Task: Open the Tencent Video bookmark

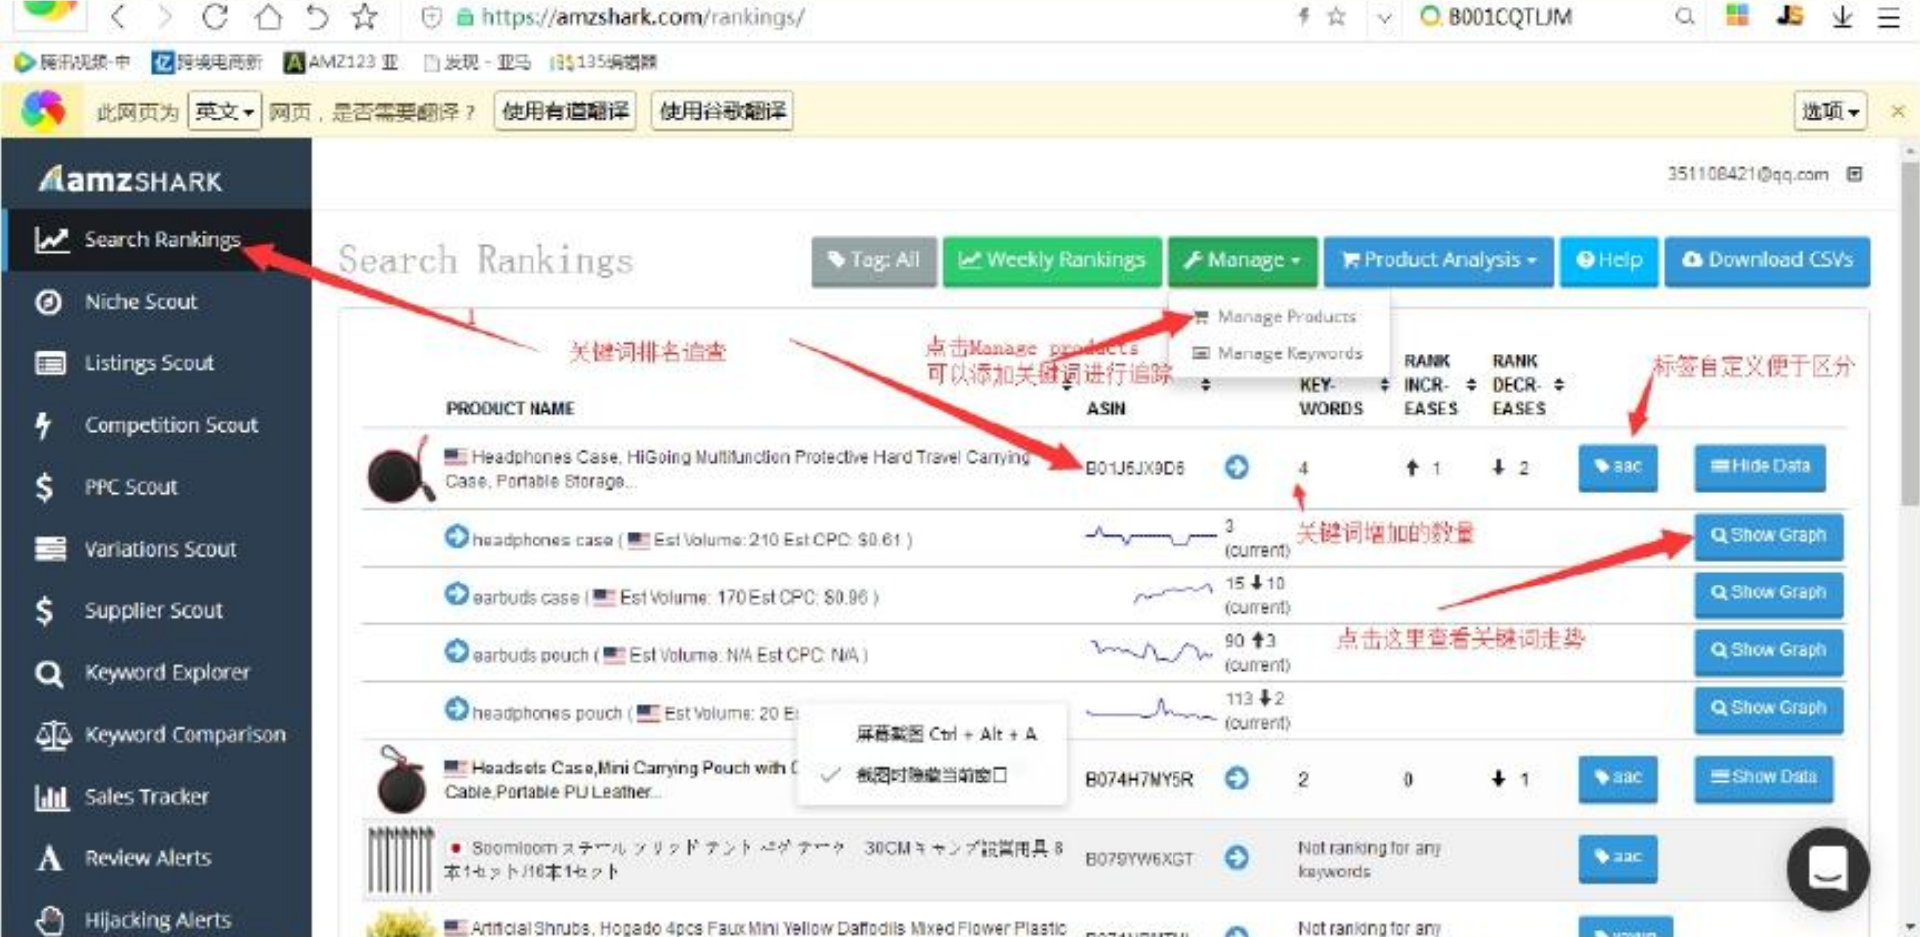Action: point(72,63)
